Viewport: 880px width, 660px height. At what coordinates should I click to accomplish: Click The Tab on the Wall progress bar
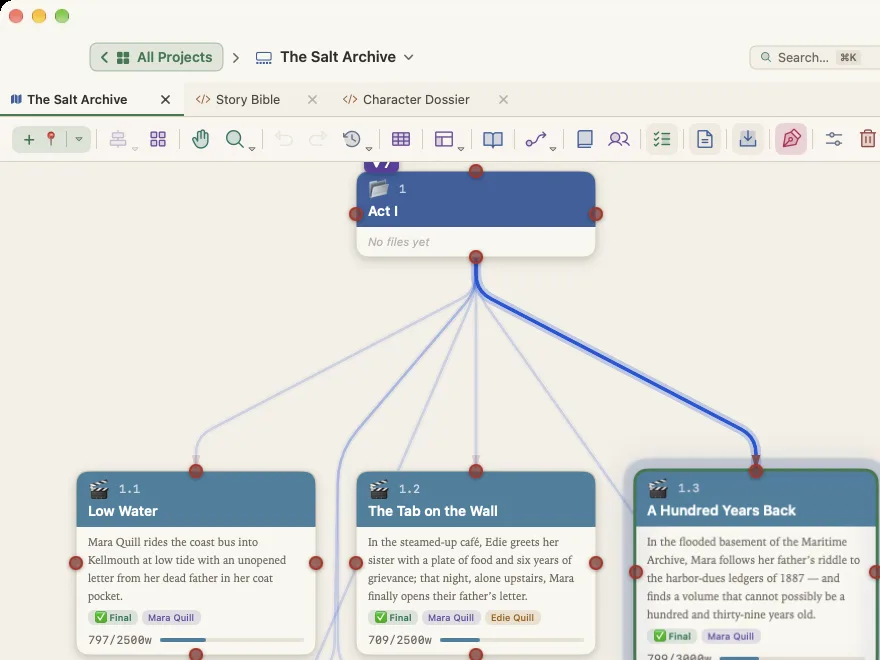(x=512, y=640)
